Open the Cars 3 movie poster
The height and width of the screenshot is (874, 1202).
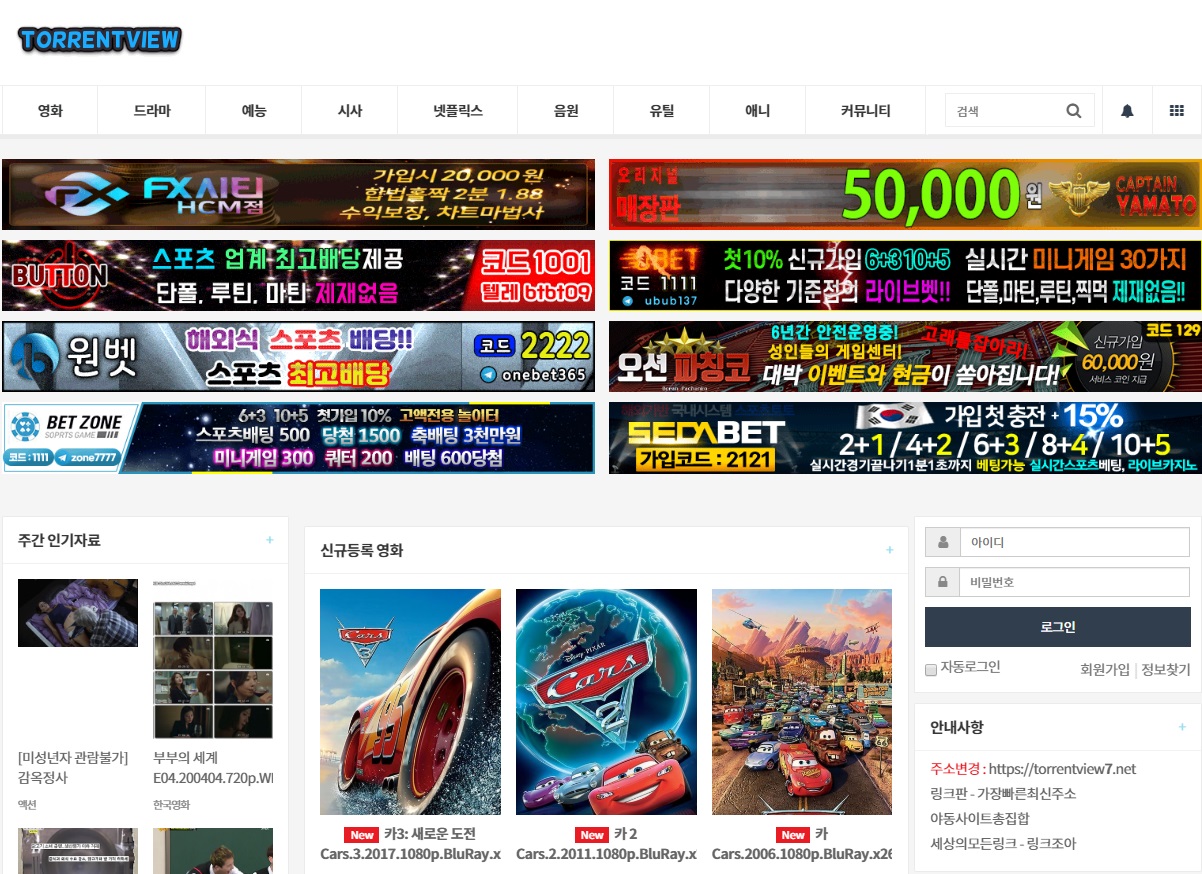[410, 702]
